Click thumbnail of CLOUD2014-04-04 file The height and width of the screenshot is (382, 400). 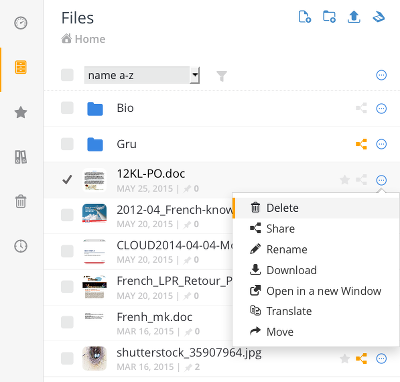pyautogui.click(x=94, y=251)
